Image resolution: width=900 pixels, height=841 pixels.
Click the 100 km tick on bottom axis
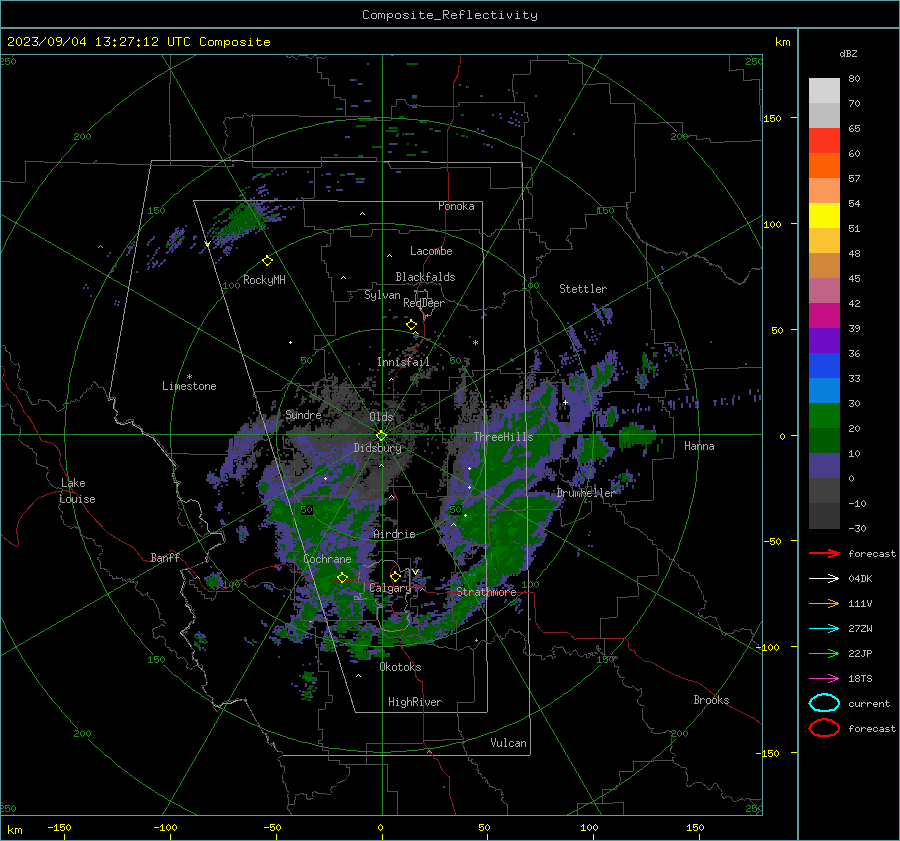click(589, 827)
